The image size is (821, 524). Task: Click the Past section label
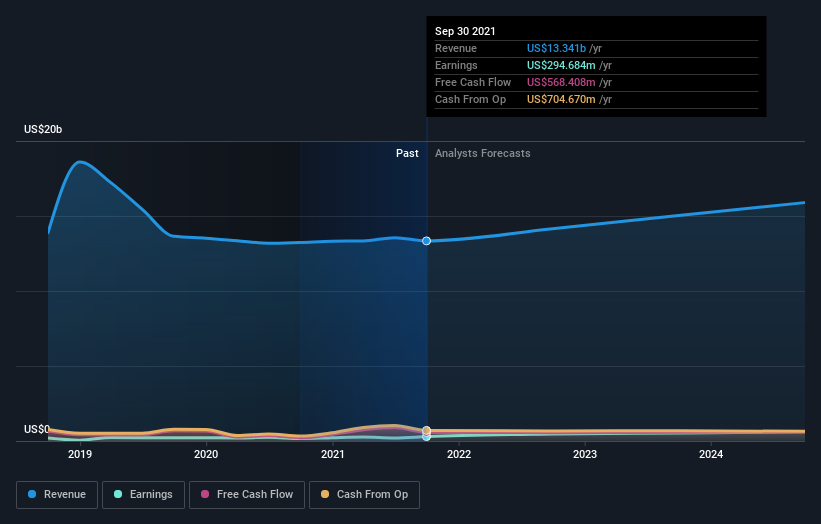pyautogui.click(x=407, y=153)
